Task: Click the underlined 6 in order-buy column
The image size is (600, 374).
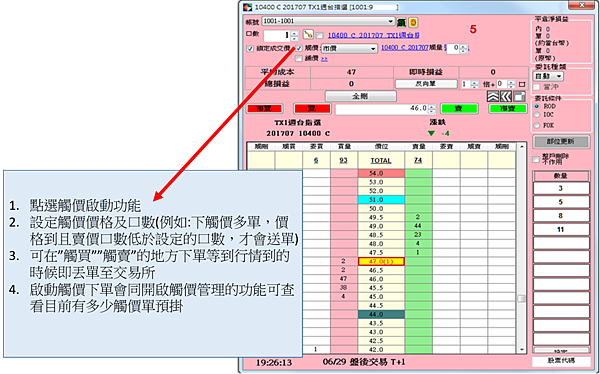Action: pos(316,160)
